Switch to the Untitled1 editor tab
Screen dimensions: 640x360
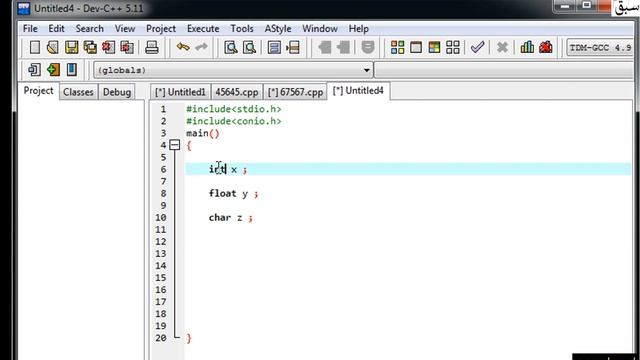click(180, 92)
